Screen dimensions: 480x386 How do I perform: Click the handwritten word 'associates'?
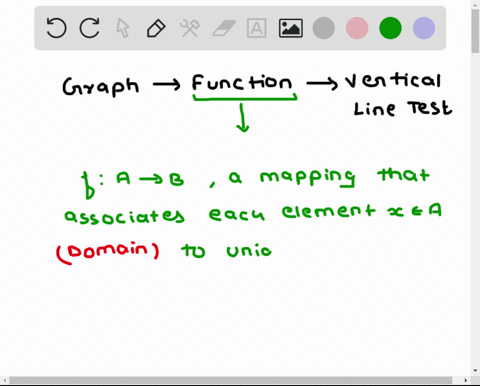coord(124,217)
